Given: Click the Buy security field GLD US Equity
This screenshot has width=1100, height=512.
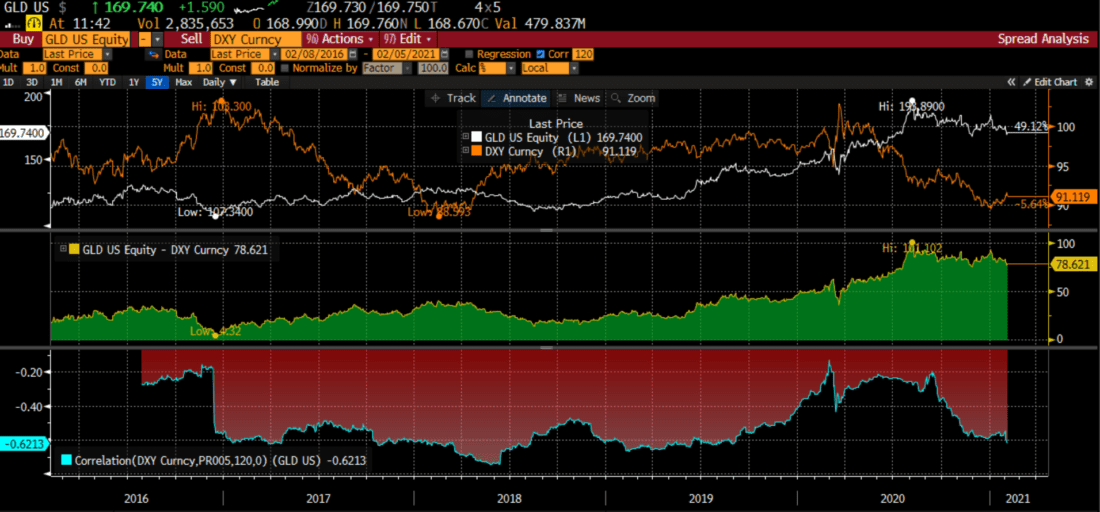Looking at the screenshot, I should tap(86, 40).
